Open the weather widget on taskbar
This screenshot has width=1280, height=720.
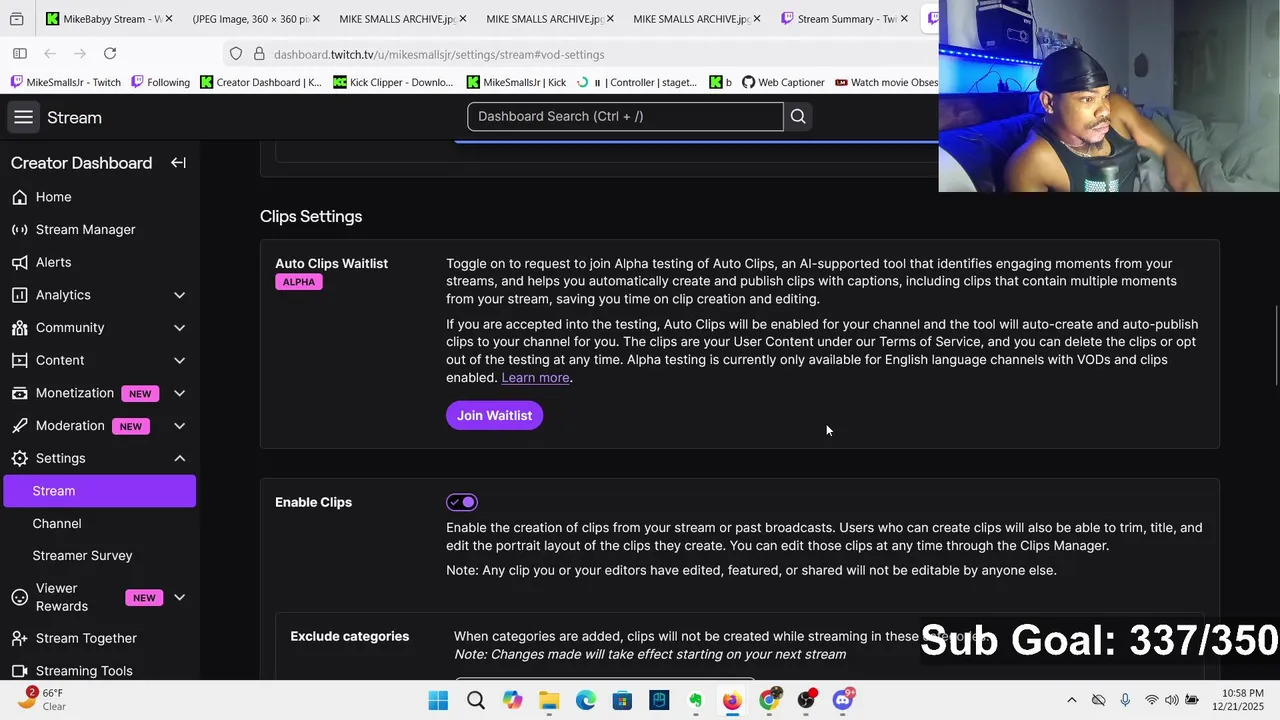click(44, 699)
